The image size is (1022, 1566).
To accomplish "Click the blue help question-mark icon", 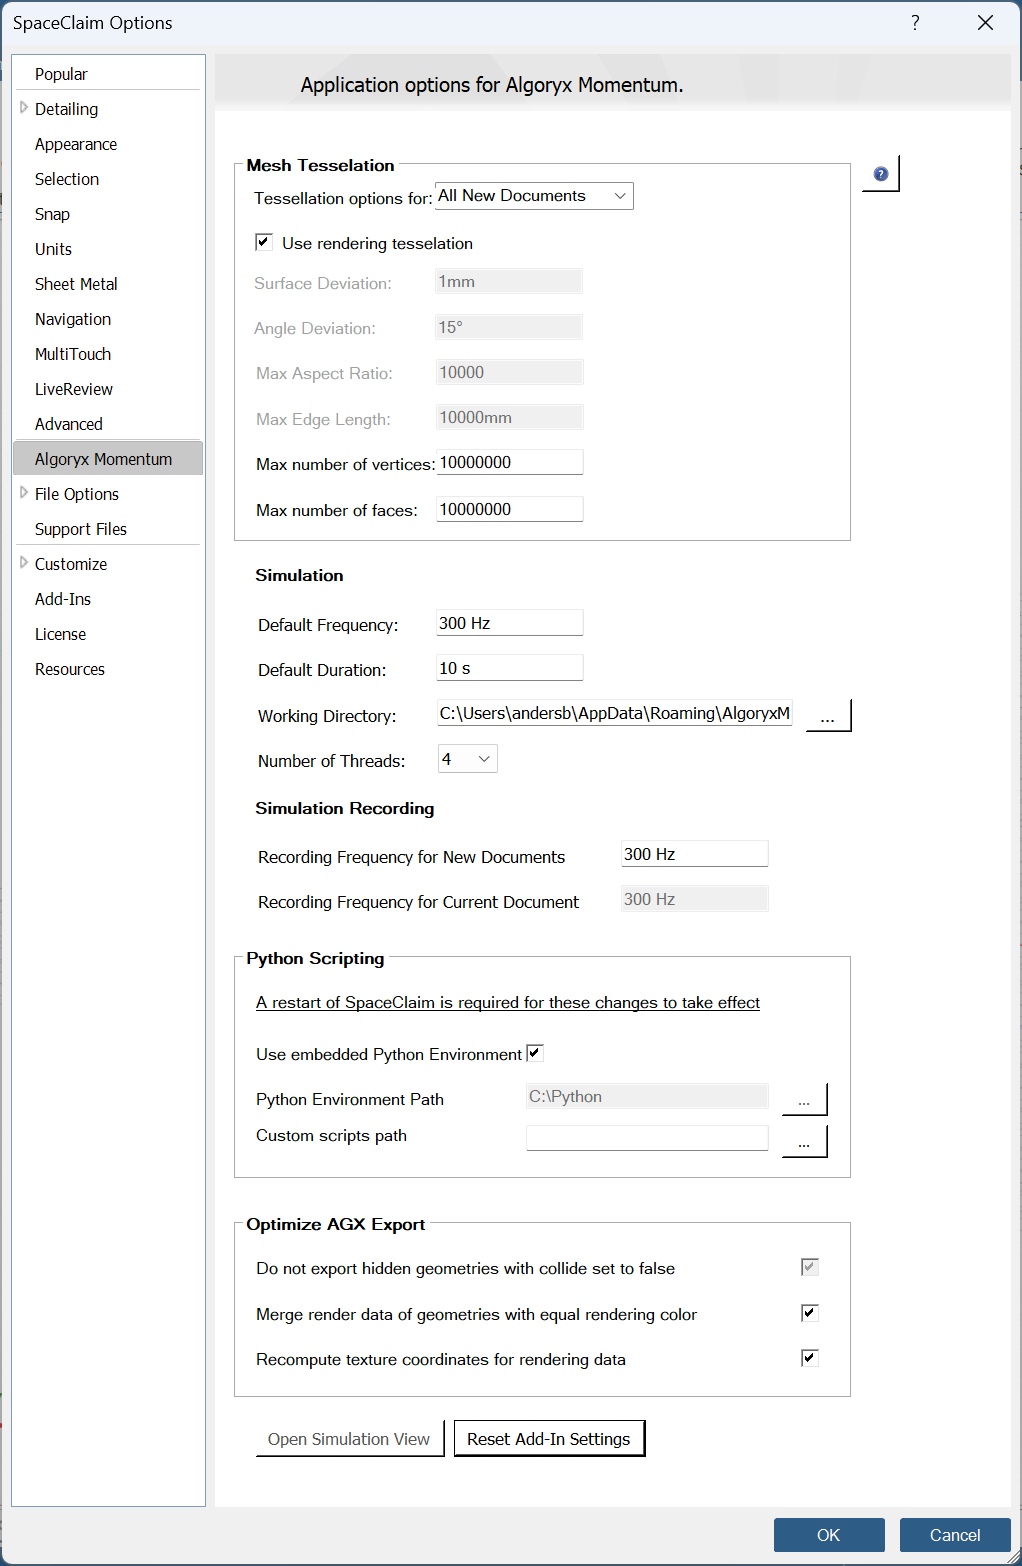I will (x=881, y=174).
